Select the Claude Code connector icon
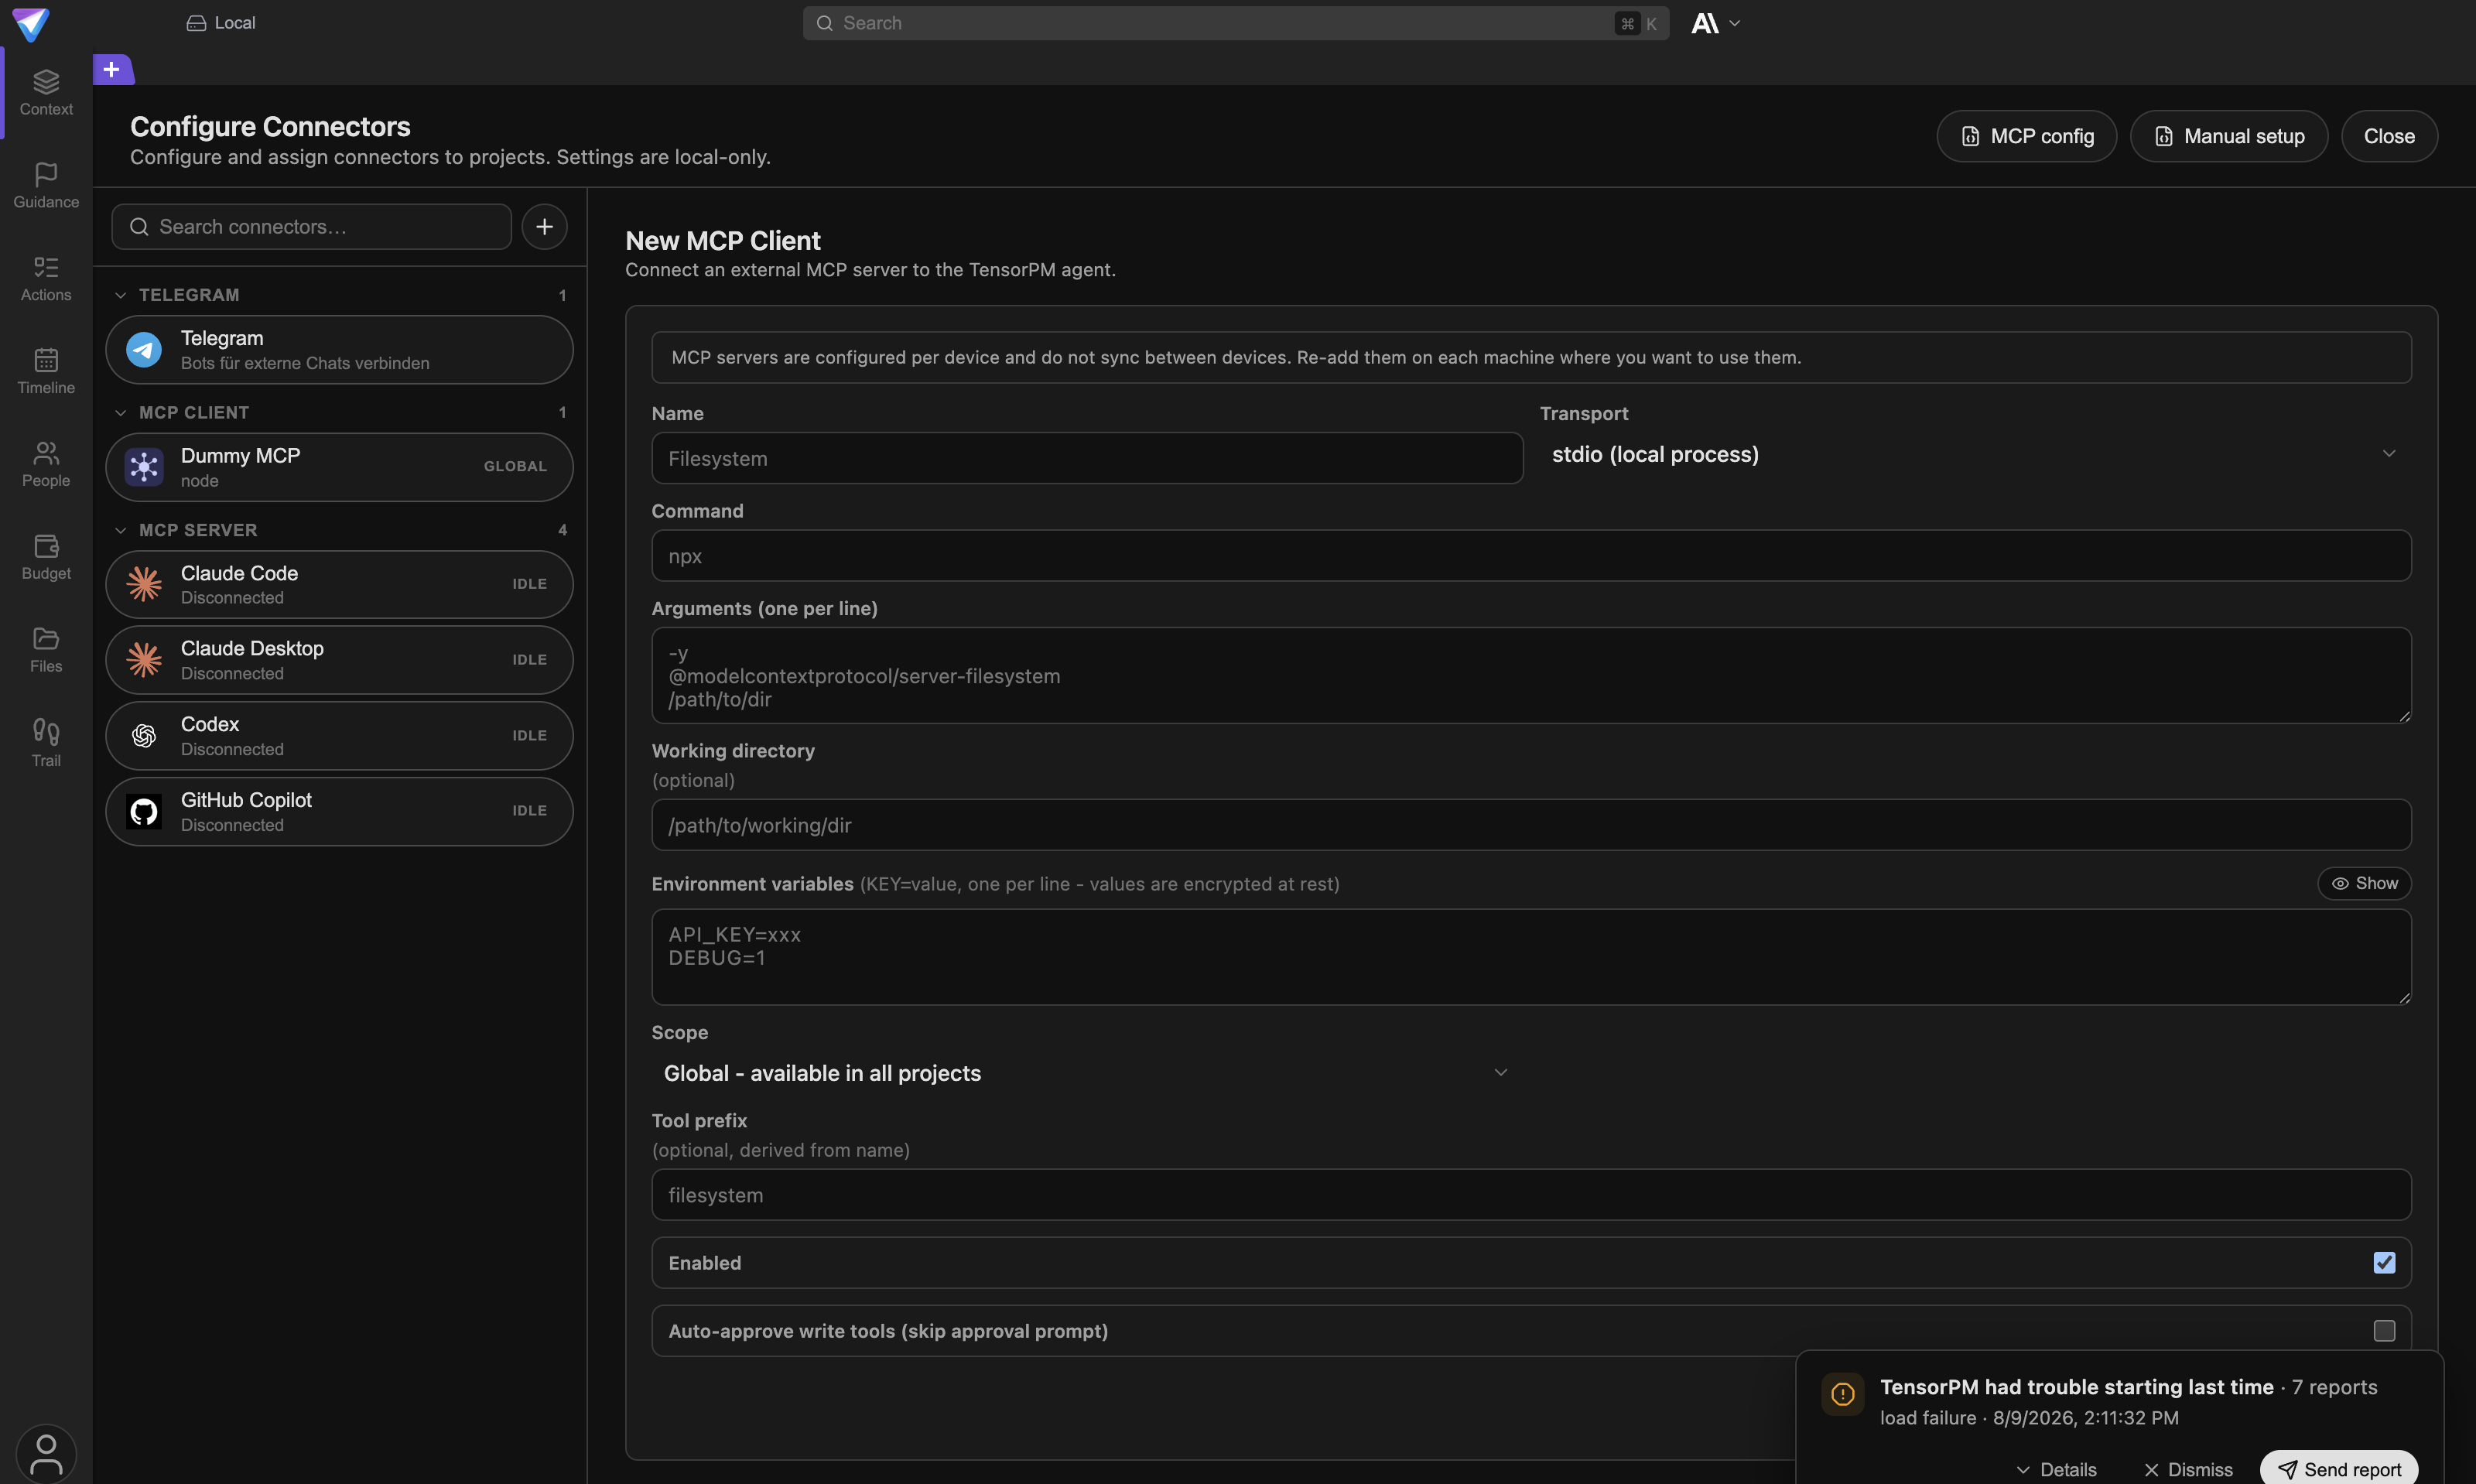 point(144,584)
